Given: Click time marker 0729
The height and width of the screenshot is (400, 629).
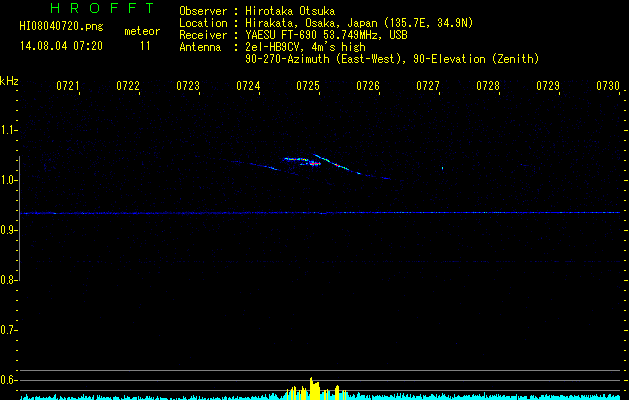Looking at the screenshot, I should (x=548, y=86).
